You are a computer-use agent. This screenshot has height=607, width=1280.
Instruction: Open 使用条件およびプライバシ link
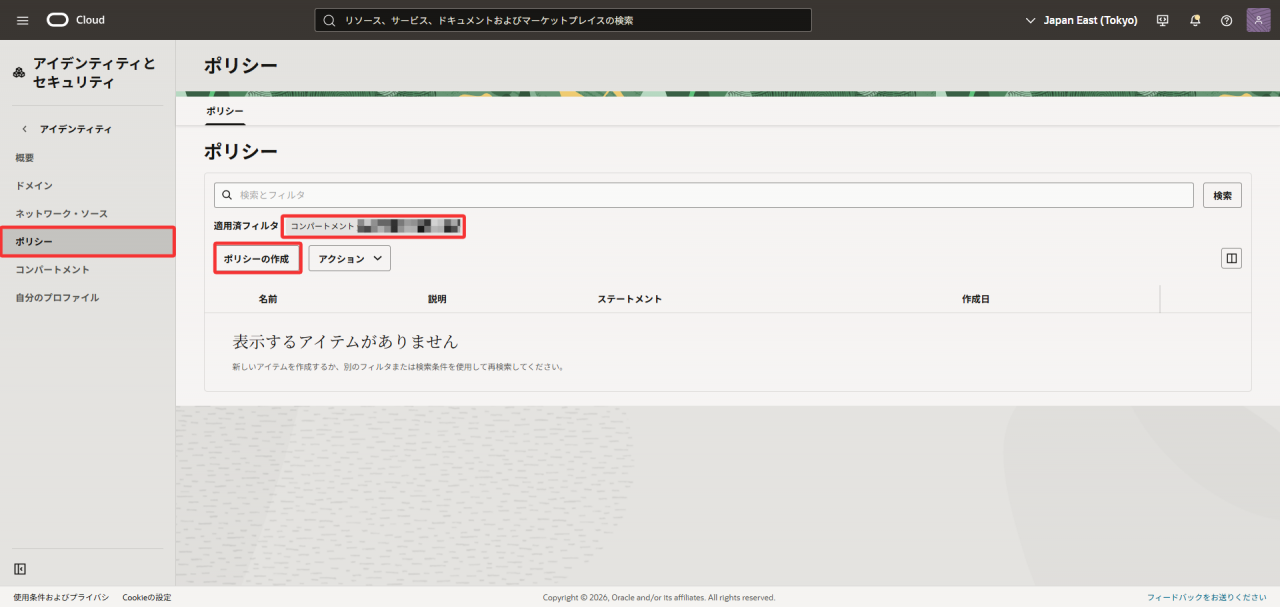pyautogui.click(x=61, y=597)
